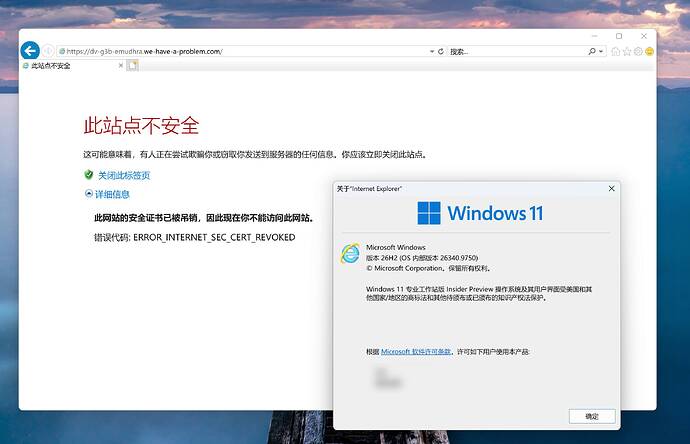Open the search provider dropdown arrow

click(x=601, y=51)
